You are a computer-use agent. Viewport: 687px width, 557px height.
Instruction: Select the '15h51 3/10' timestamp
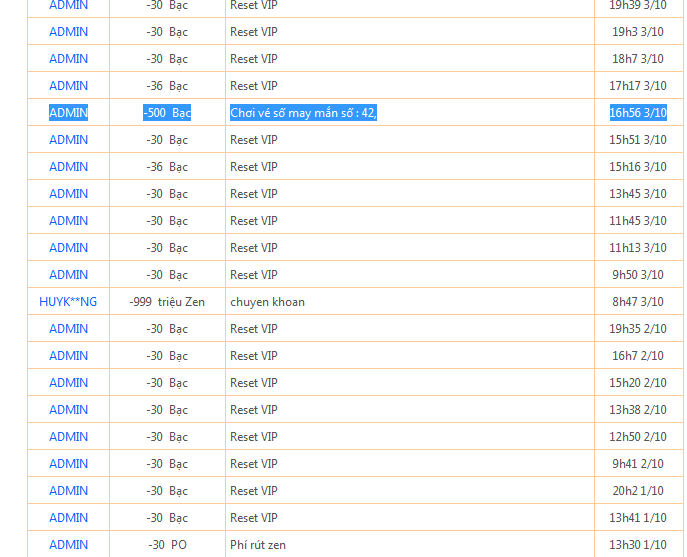point(638,140)
